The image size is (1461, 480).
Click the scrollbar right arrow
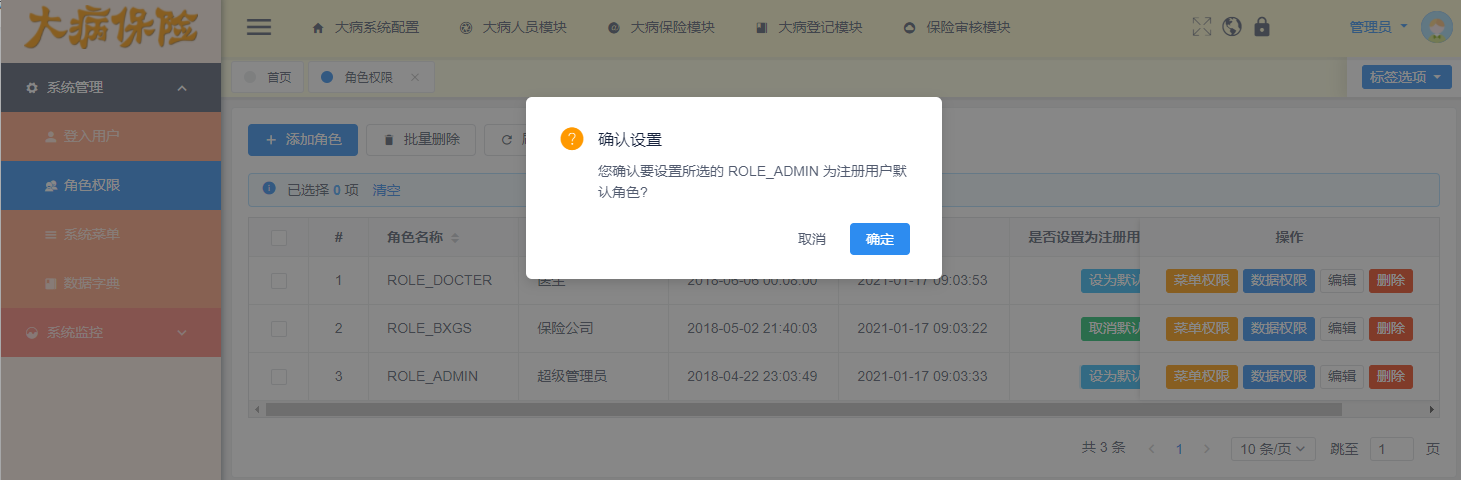[x=1432, y=409]
